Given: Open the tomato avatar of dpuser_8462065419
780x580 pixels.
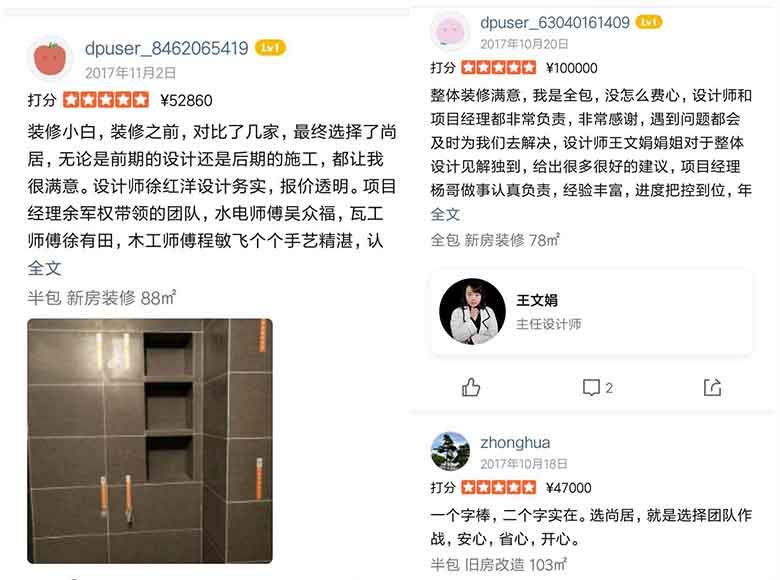Looking at the screenshot, I should [x=50, y=59].
